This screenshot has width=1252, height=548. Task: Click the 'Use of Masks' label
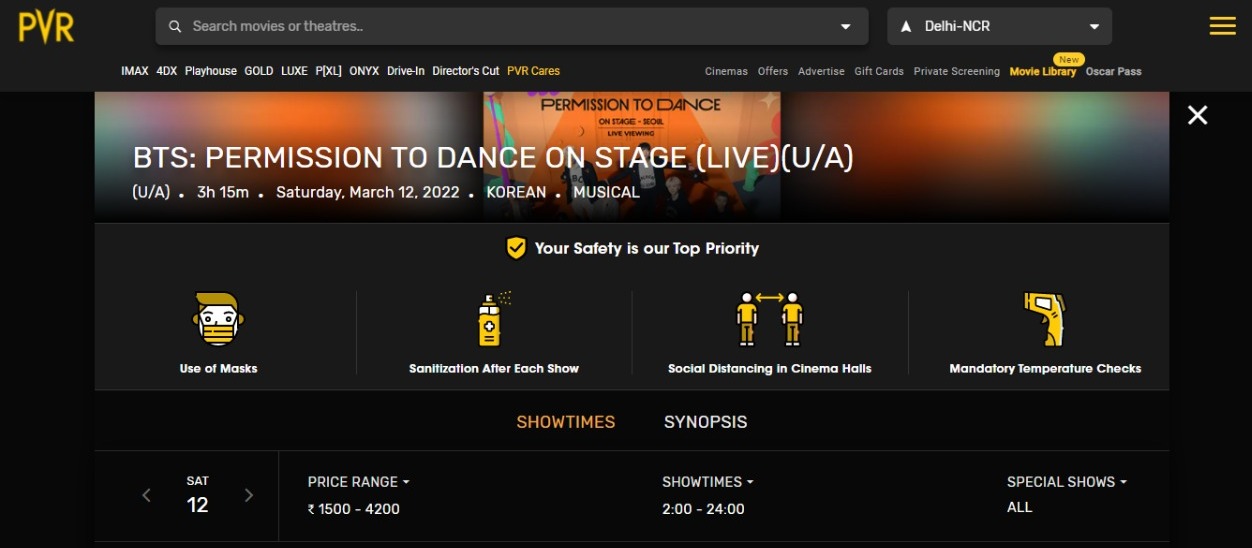pos(218,369)
